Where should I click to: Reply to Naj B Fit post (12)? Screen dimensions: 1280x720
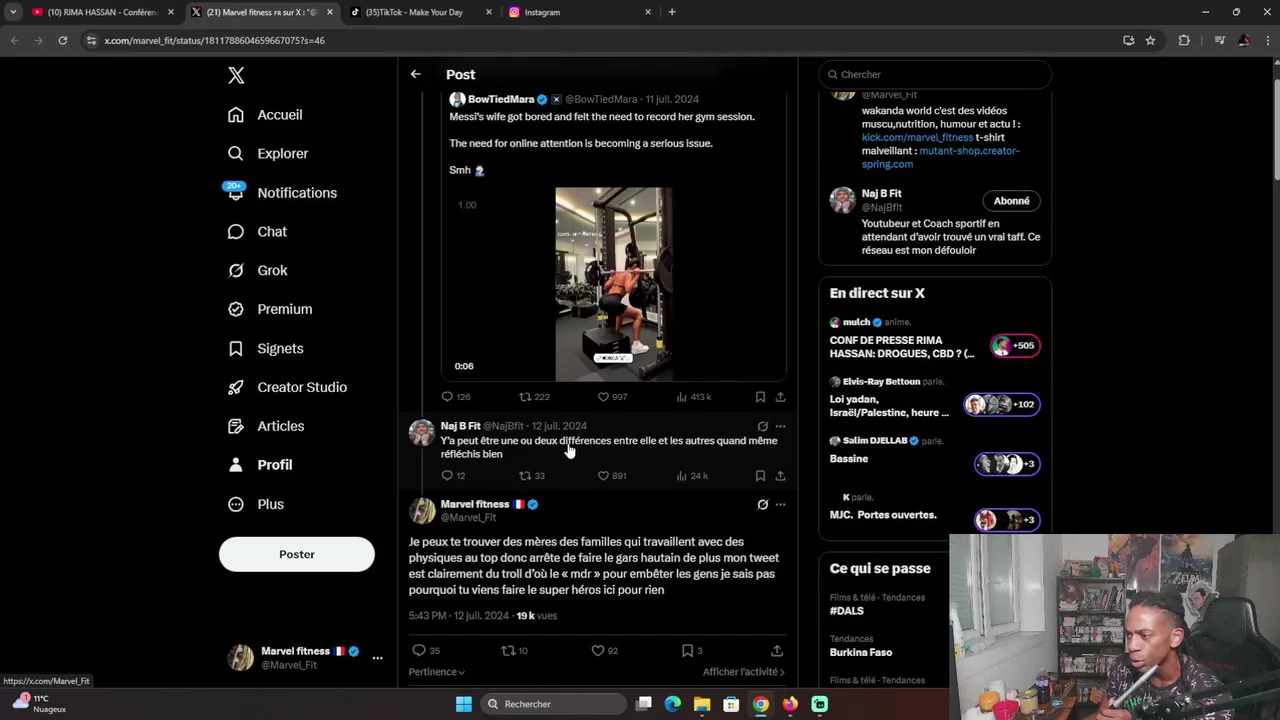point(448,476)
